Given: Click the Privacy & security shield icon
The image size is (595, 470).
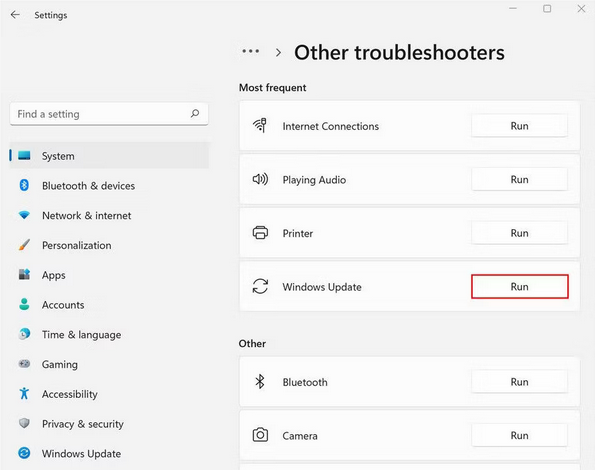Looking at the screenshot, I should [24, 423].
